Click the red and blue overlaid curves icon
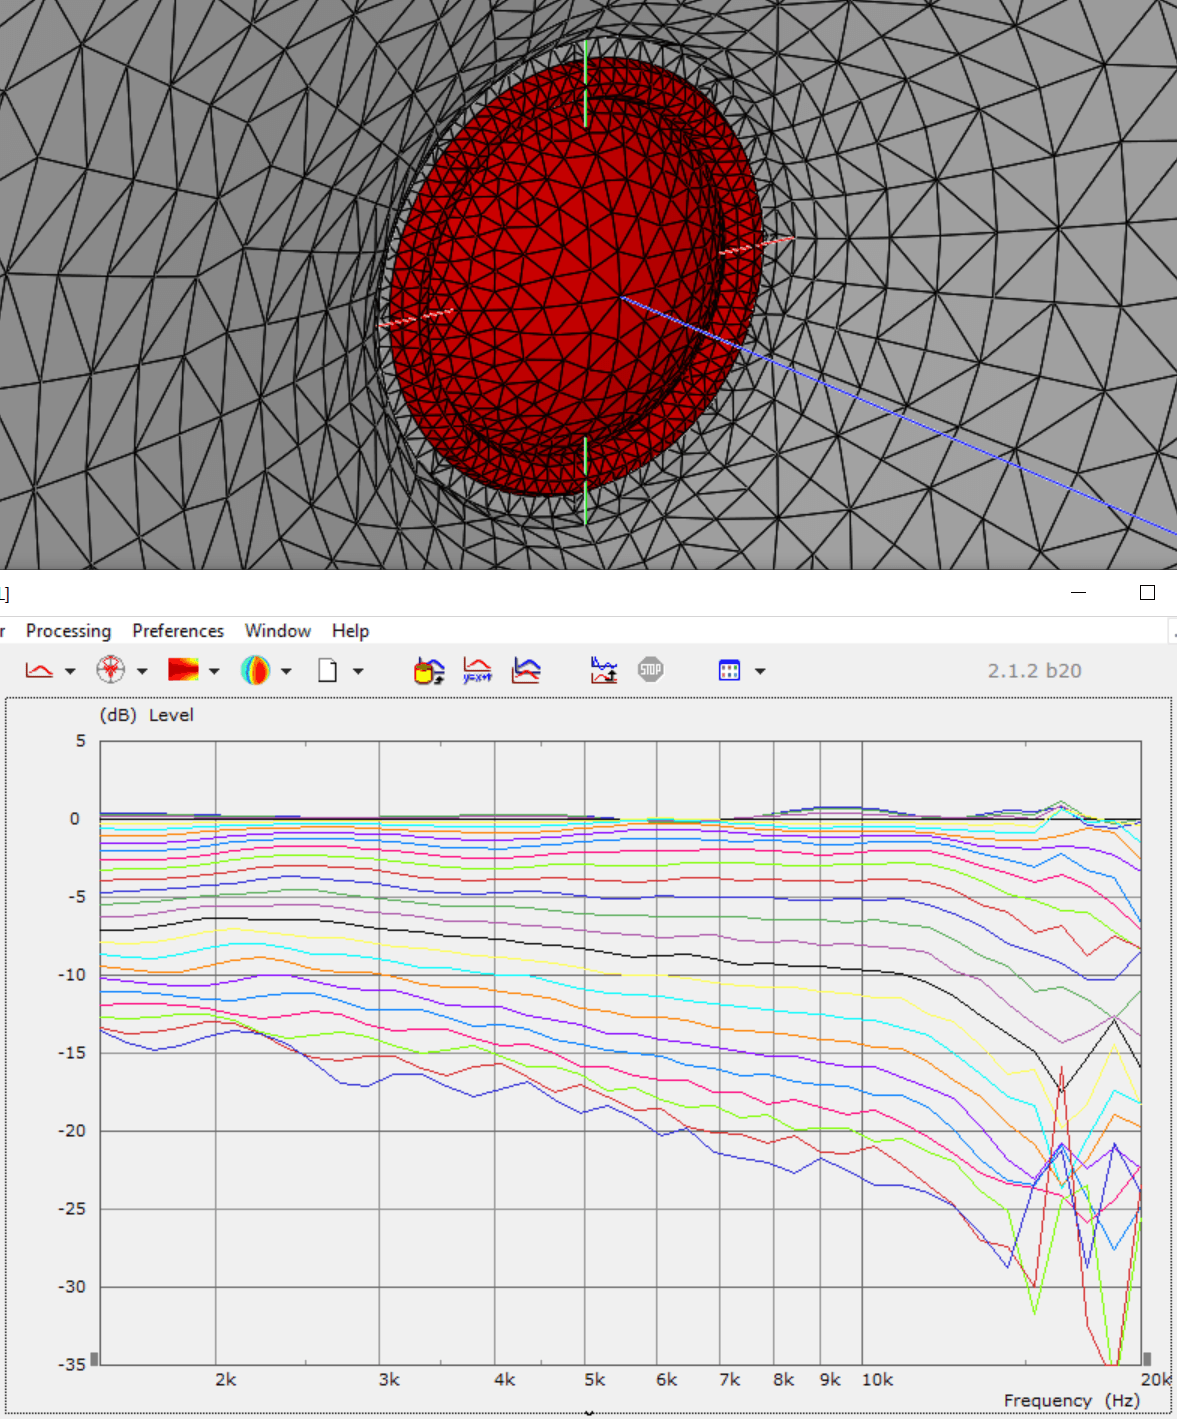 pyautogui.click(x=526, y=670)
